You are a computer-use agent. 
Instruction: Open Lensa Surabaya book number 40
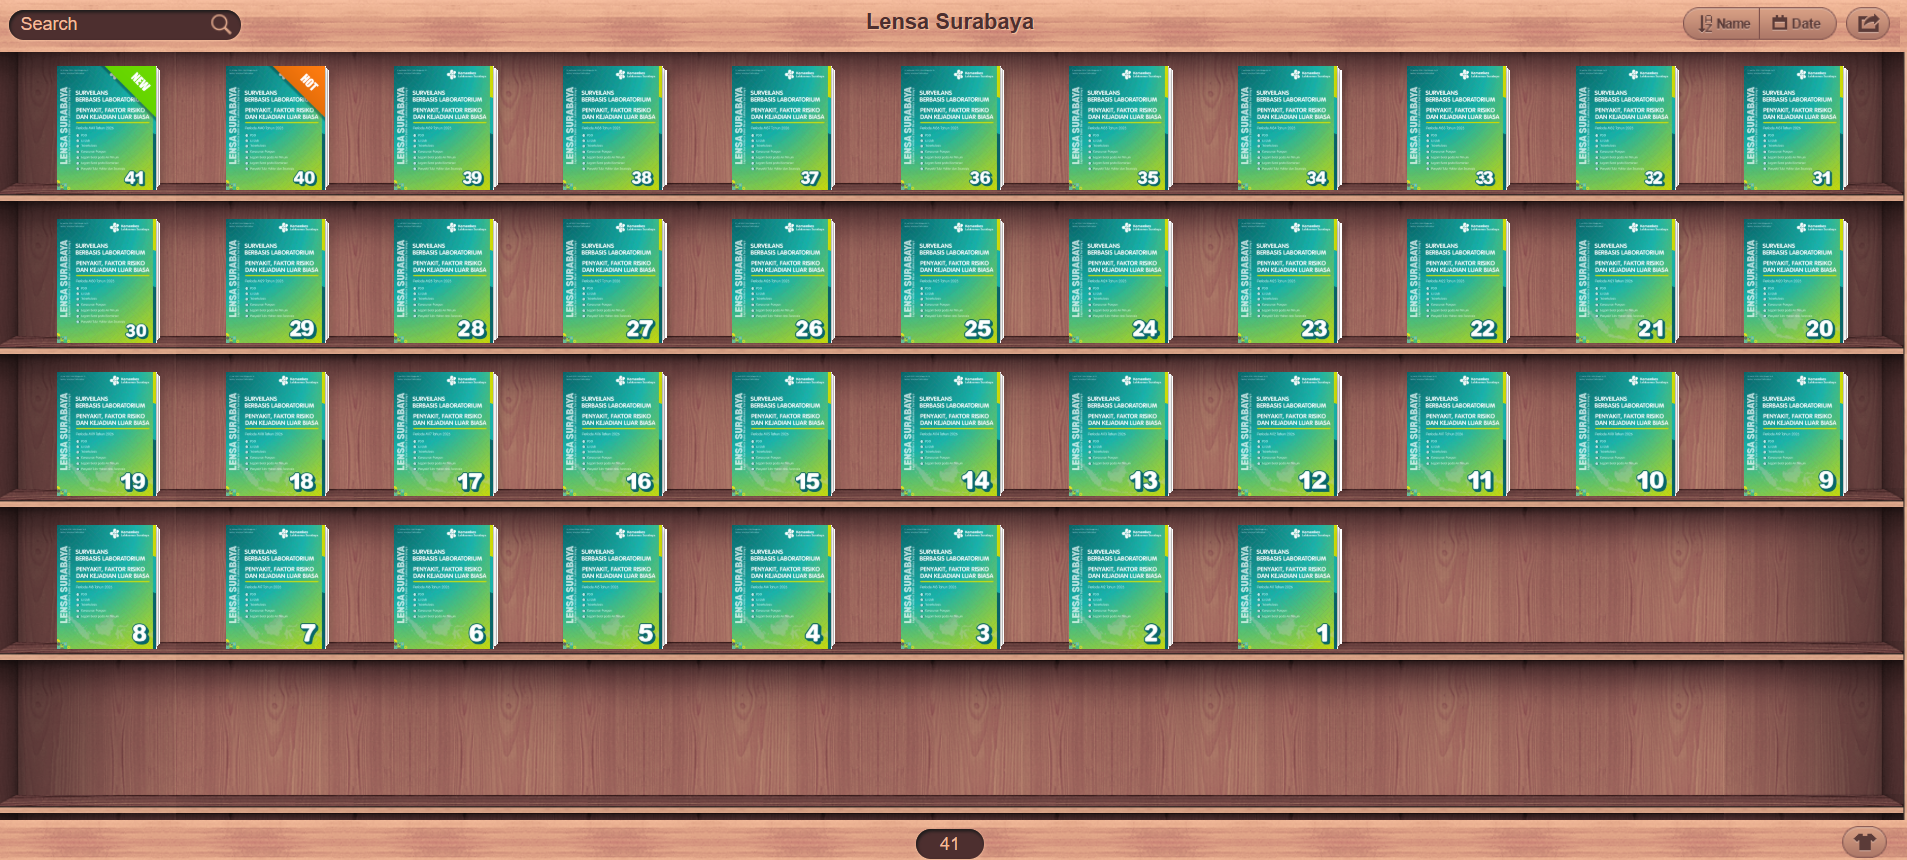(277, 128)
